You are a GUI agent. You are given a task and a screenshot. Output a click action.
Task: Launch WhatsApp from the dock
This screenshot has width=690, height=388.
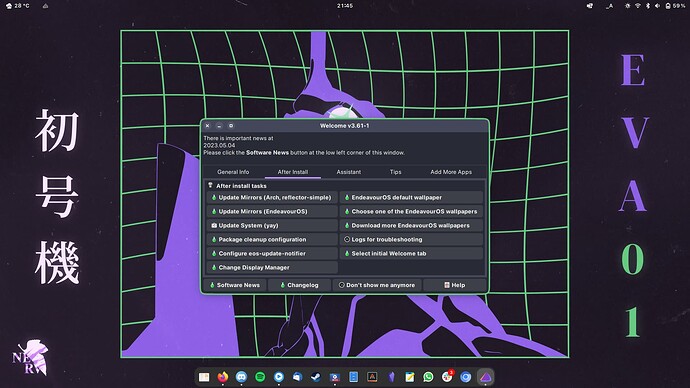click(x=428, y=377)
